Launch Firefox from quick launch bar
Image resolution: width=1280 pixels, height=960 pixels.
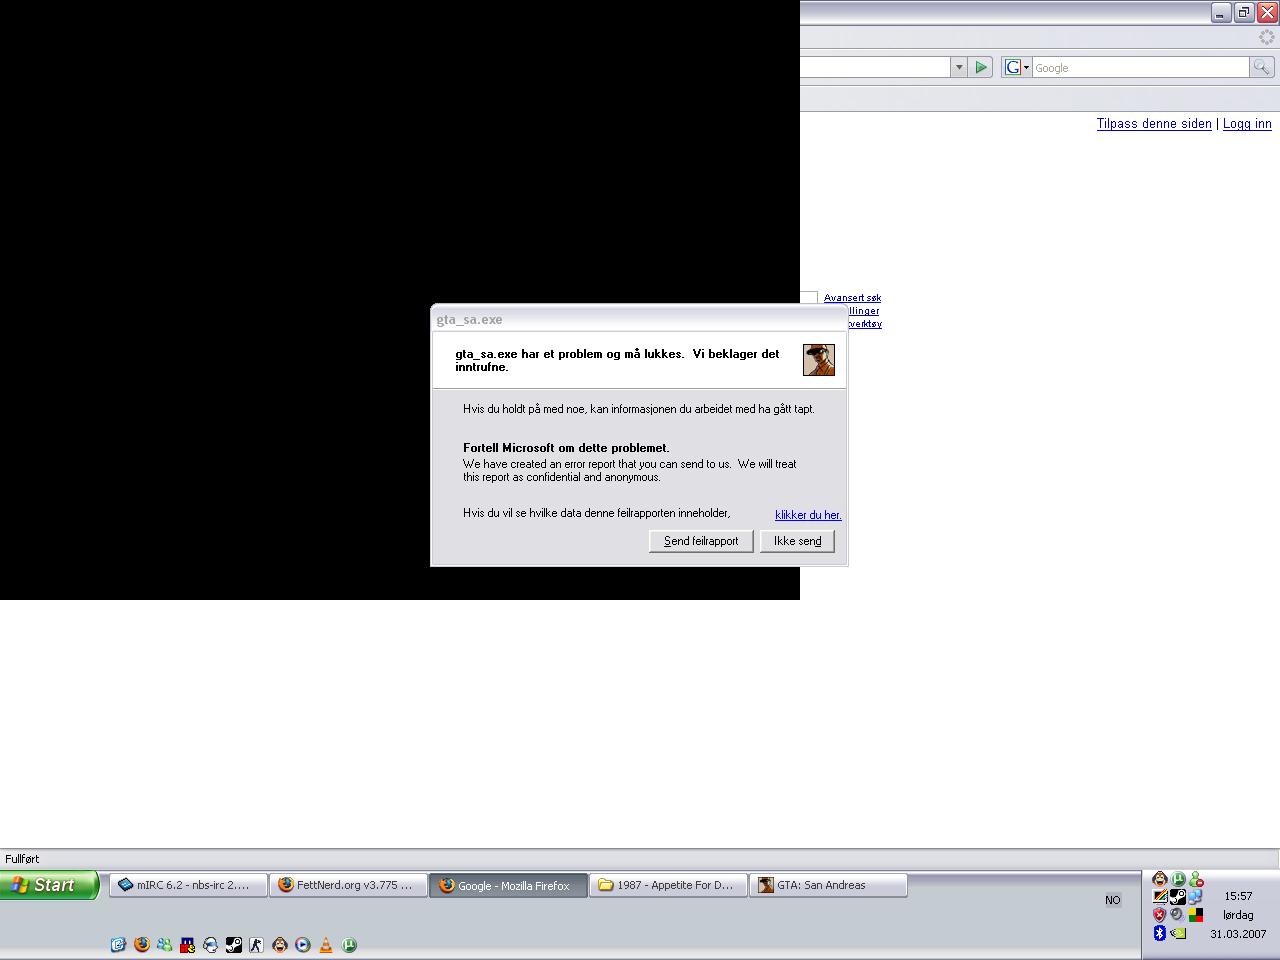(x=142, y=944)
